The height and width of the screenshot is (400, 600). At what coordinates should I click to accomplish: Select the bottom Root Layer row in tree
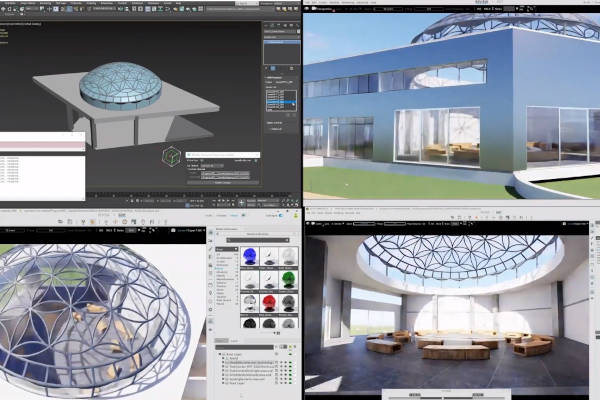235,383
